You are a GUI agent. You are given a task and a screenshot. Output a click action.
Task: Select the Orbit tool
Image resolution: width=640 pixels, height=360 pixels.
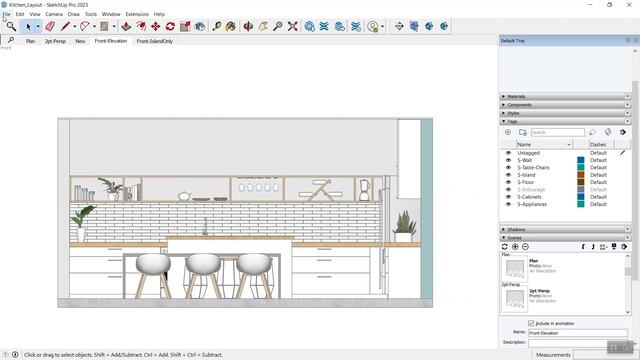248,27
